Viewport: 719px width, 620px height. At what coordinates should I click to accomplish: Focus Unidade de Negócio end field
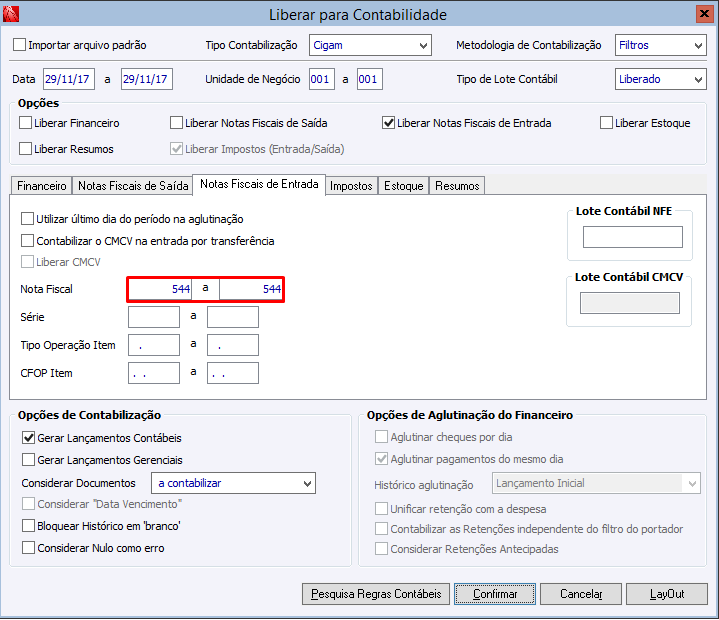click(370, 79)
